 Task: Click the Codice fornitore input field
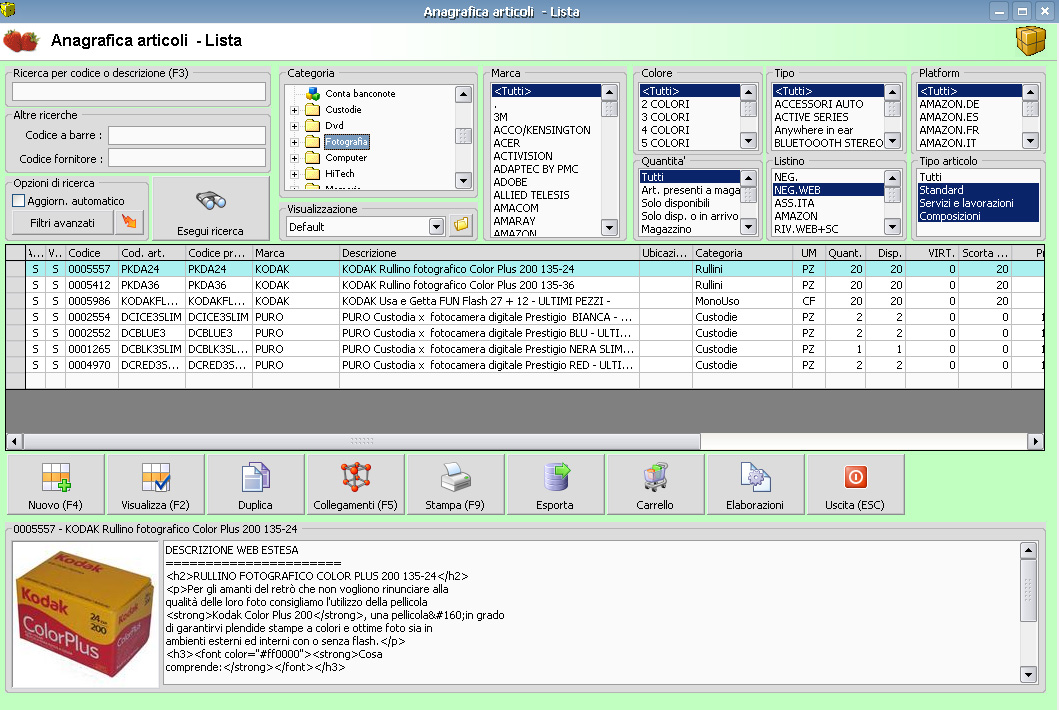(x=187, y=159)
